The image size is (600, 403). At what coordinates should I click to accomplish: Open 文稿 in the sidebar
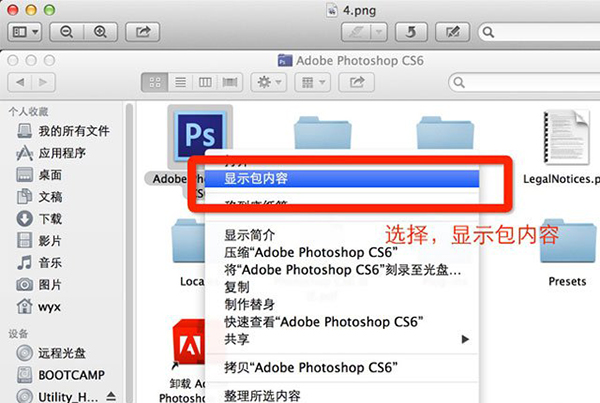pyautogui.click(x=39, y=197)
